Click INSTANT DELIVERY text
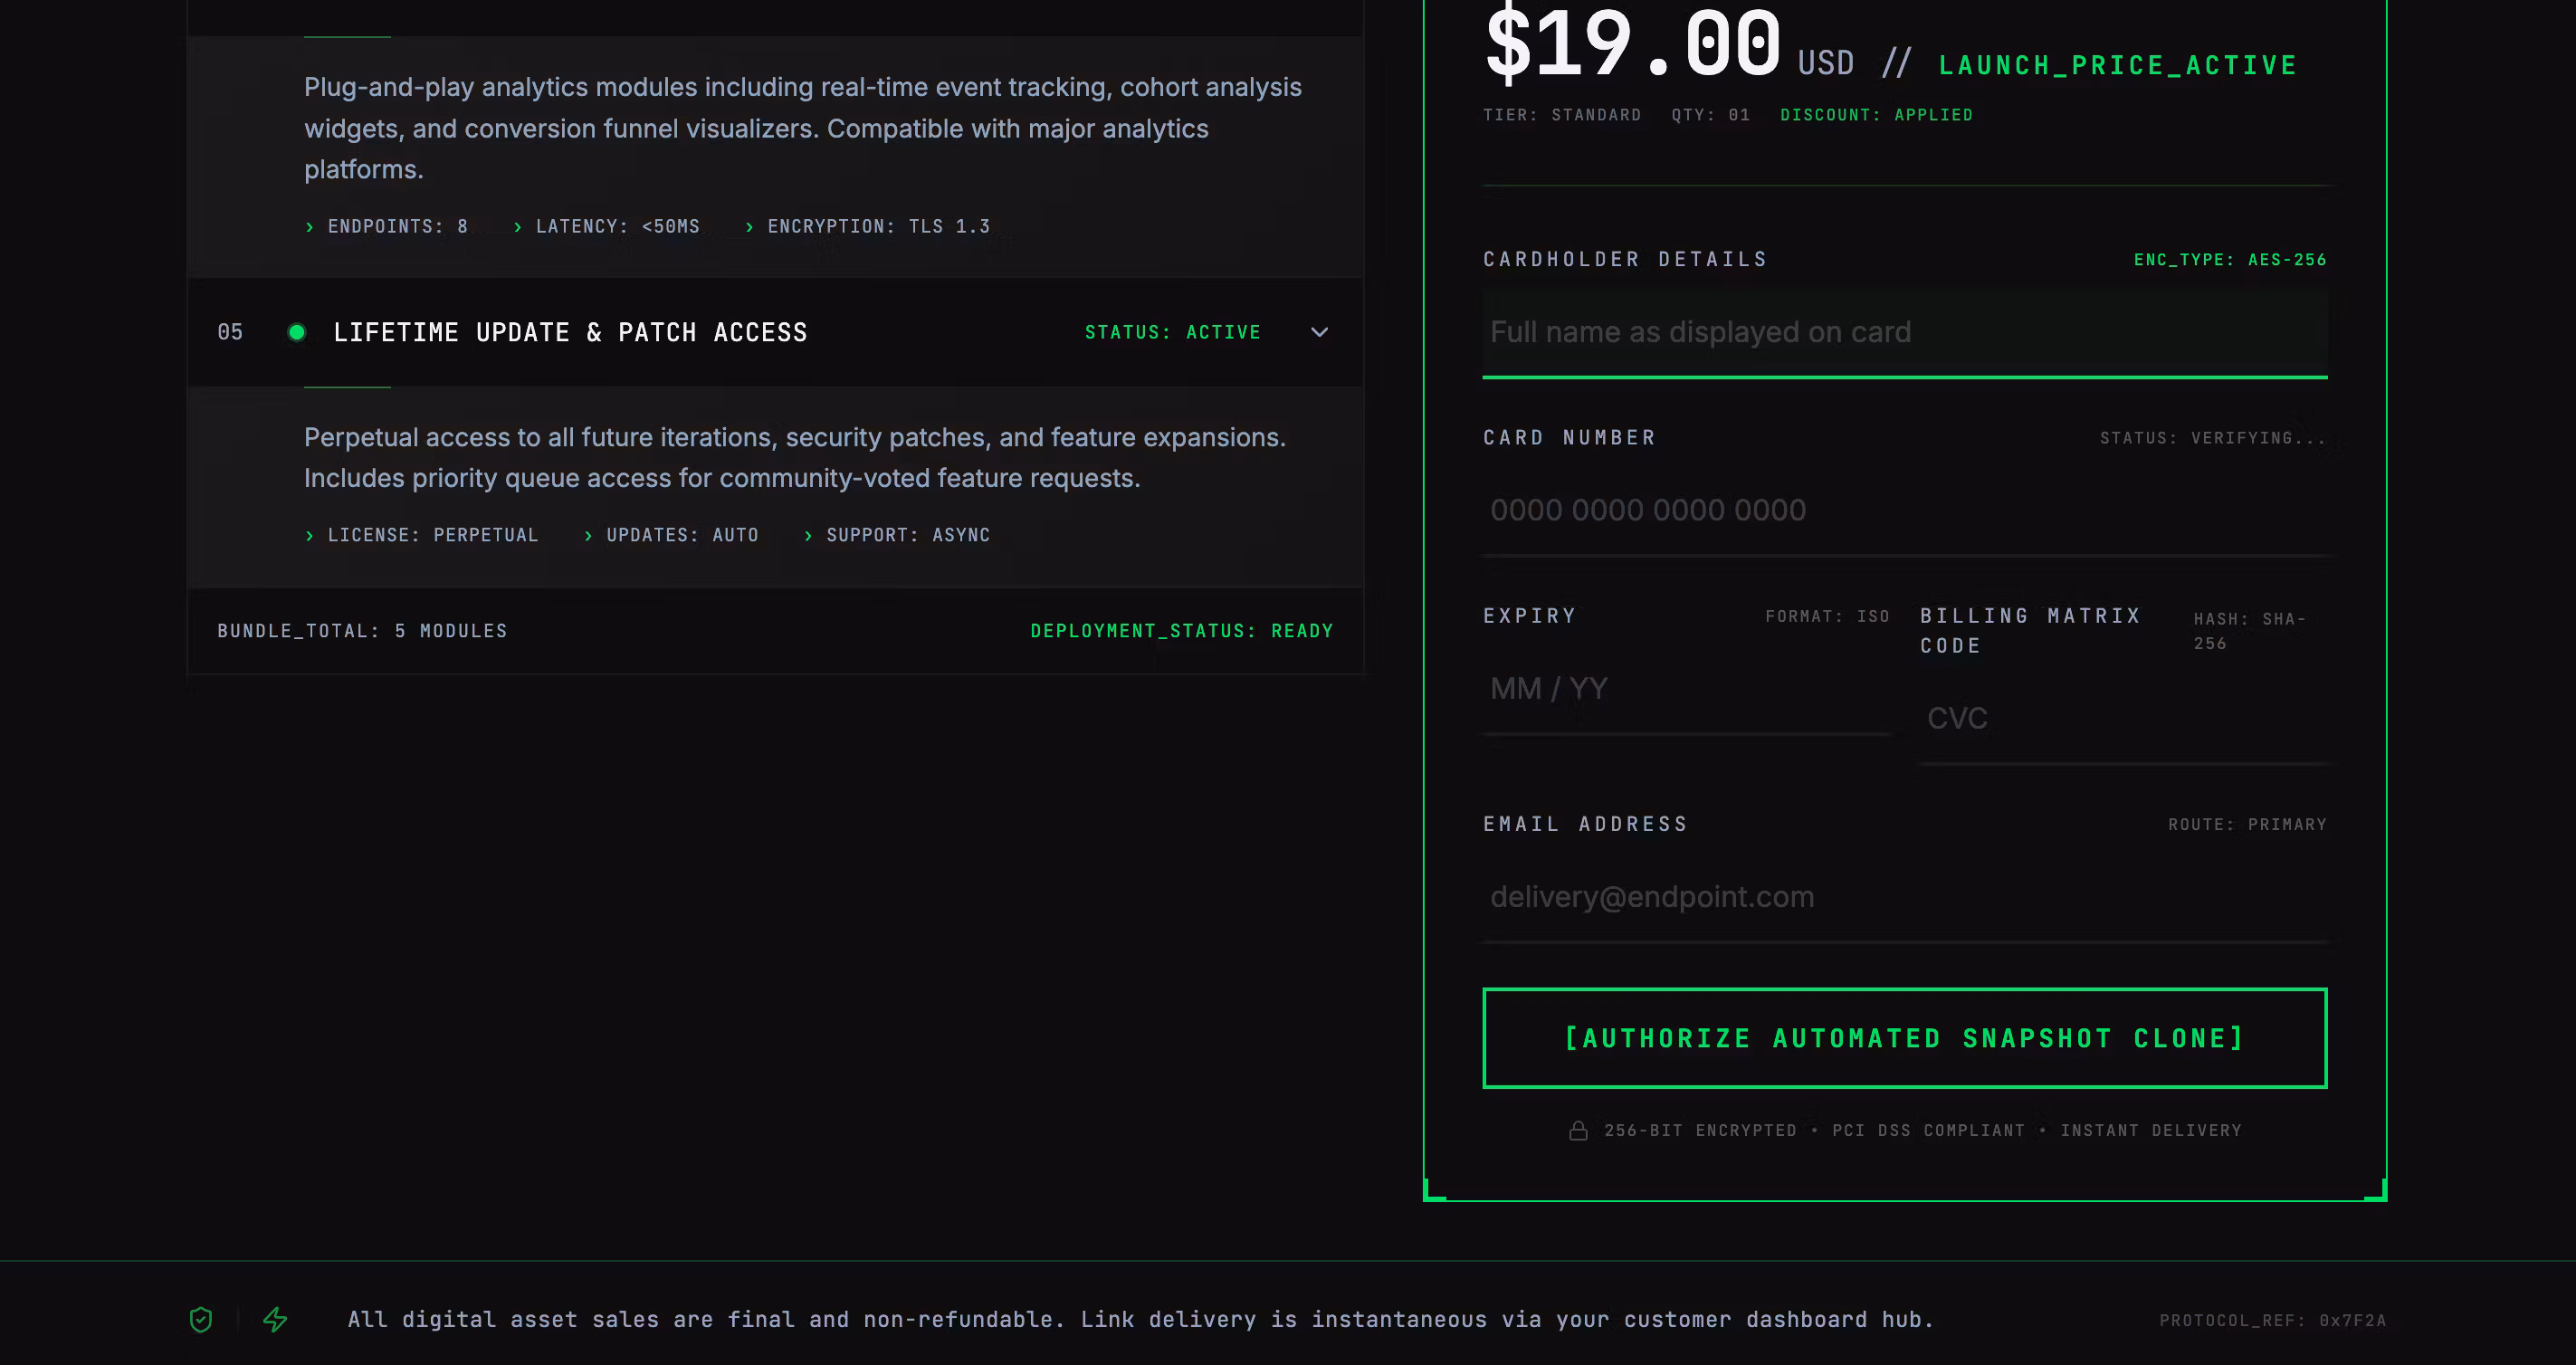The width and height of the screenshot is (2576, 1365). pyautogui.click(x=2150, y=1131)
